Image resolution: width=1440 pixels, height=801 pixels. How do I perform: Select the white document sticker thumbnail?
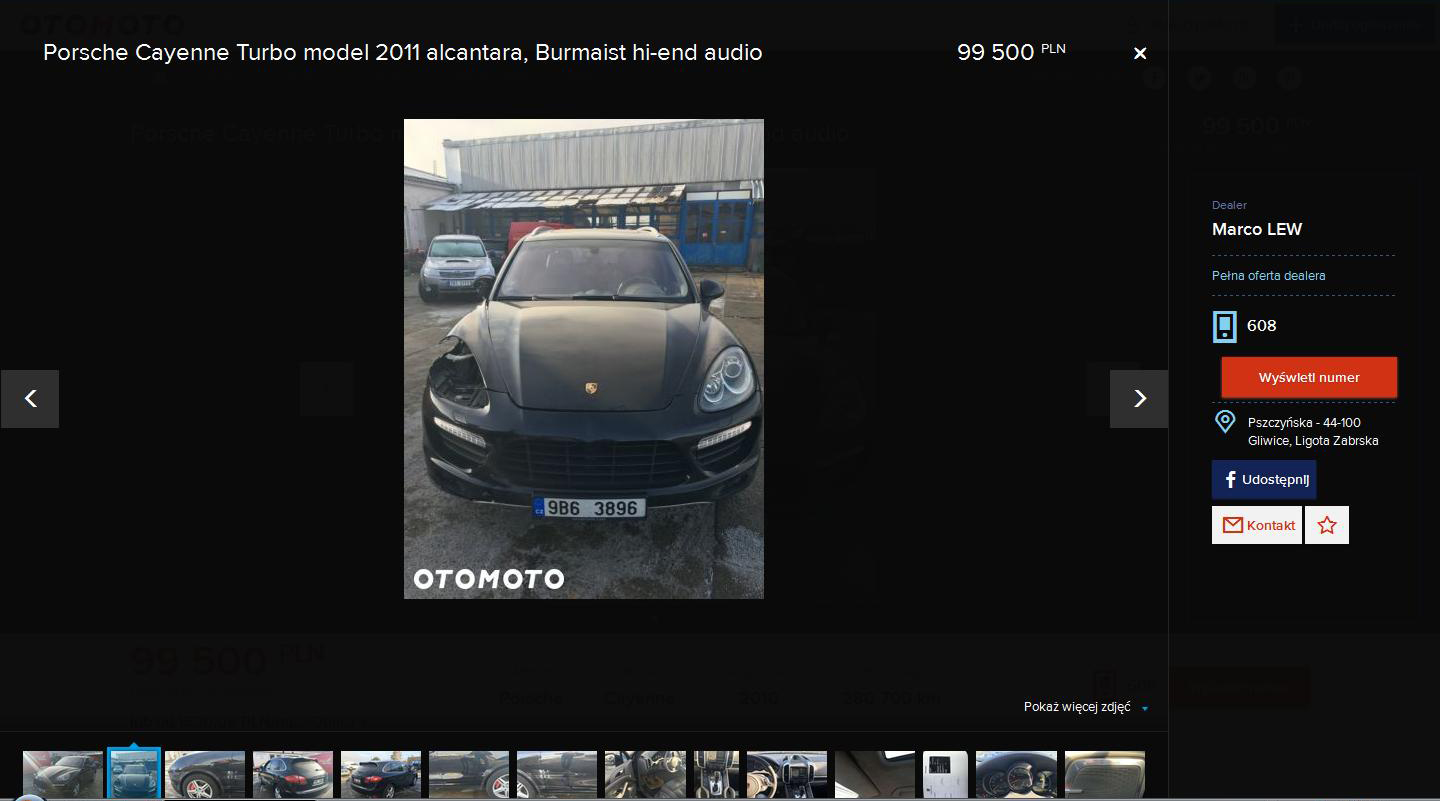(945, 775)
